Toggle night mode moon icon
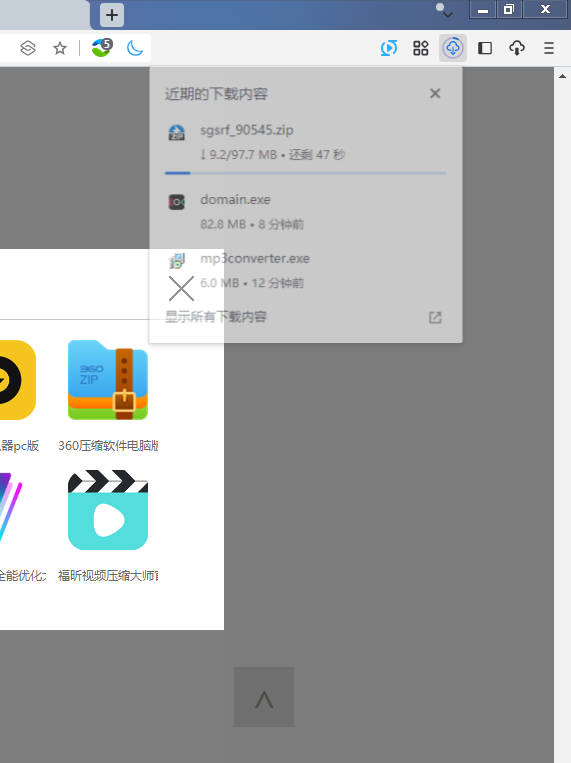This screenshot has width=571, height=763. [x=135, y=48]
